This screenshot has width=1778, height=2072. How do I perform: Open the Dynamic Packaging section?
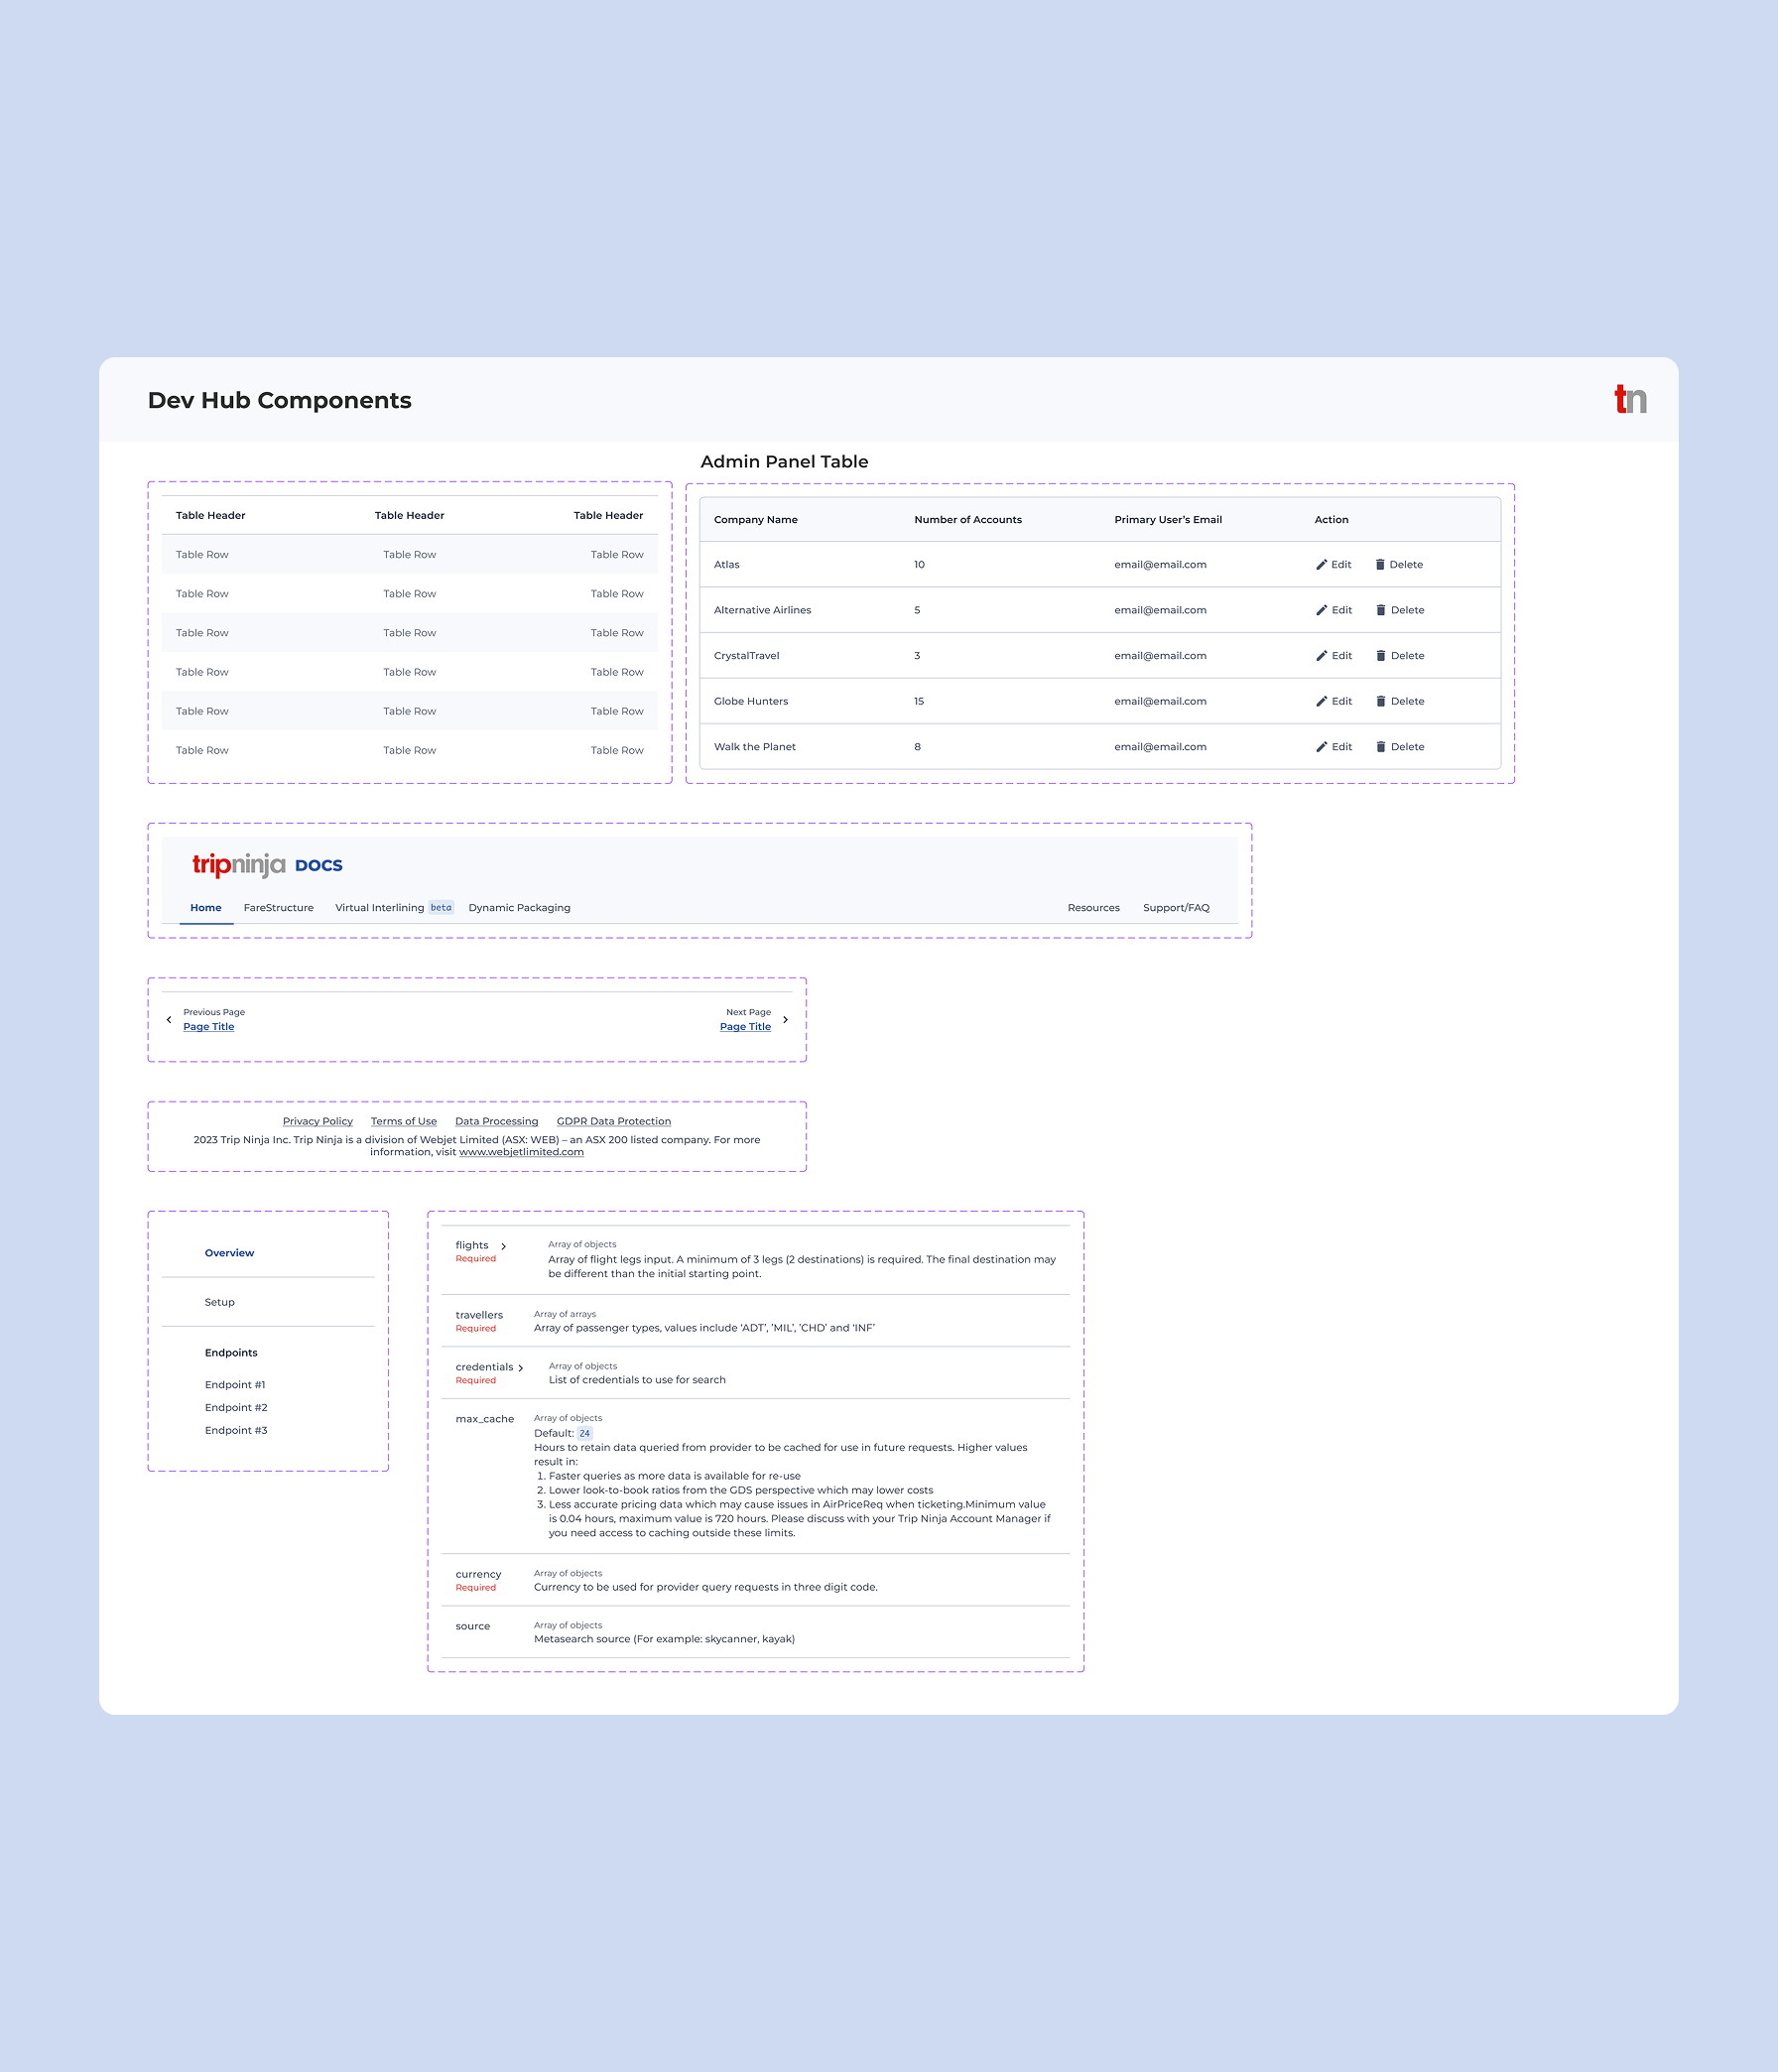[519, 907]
